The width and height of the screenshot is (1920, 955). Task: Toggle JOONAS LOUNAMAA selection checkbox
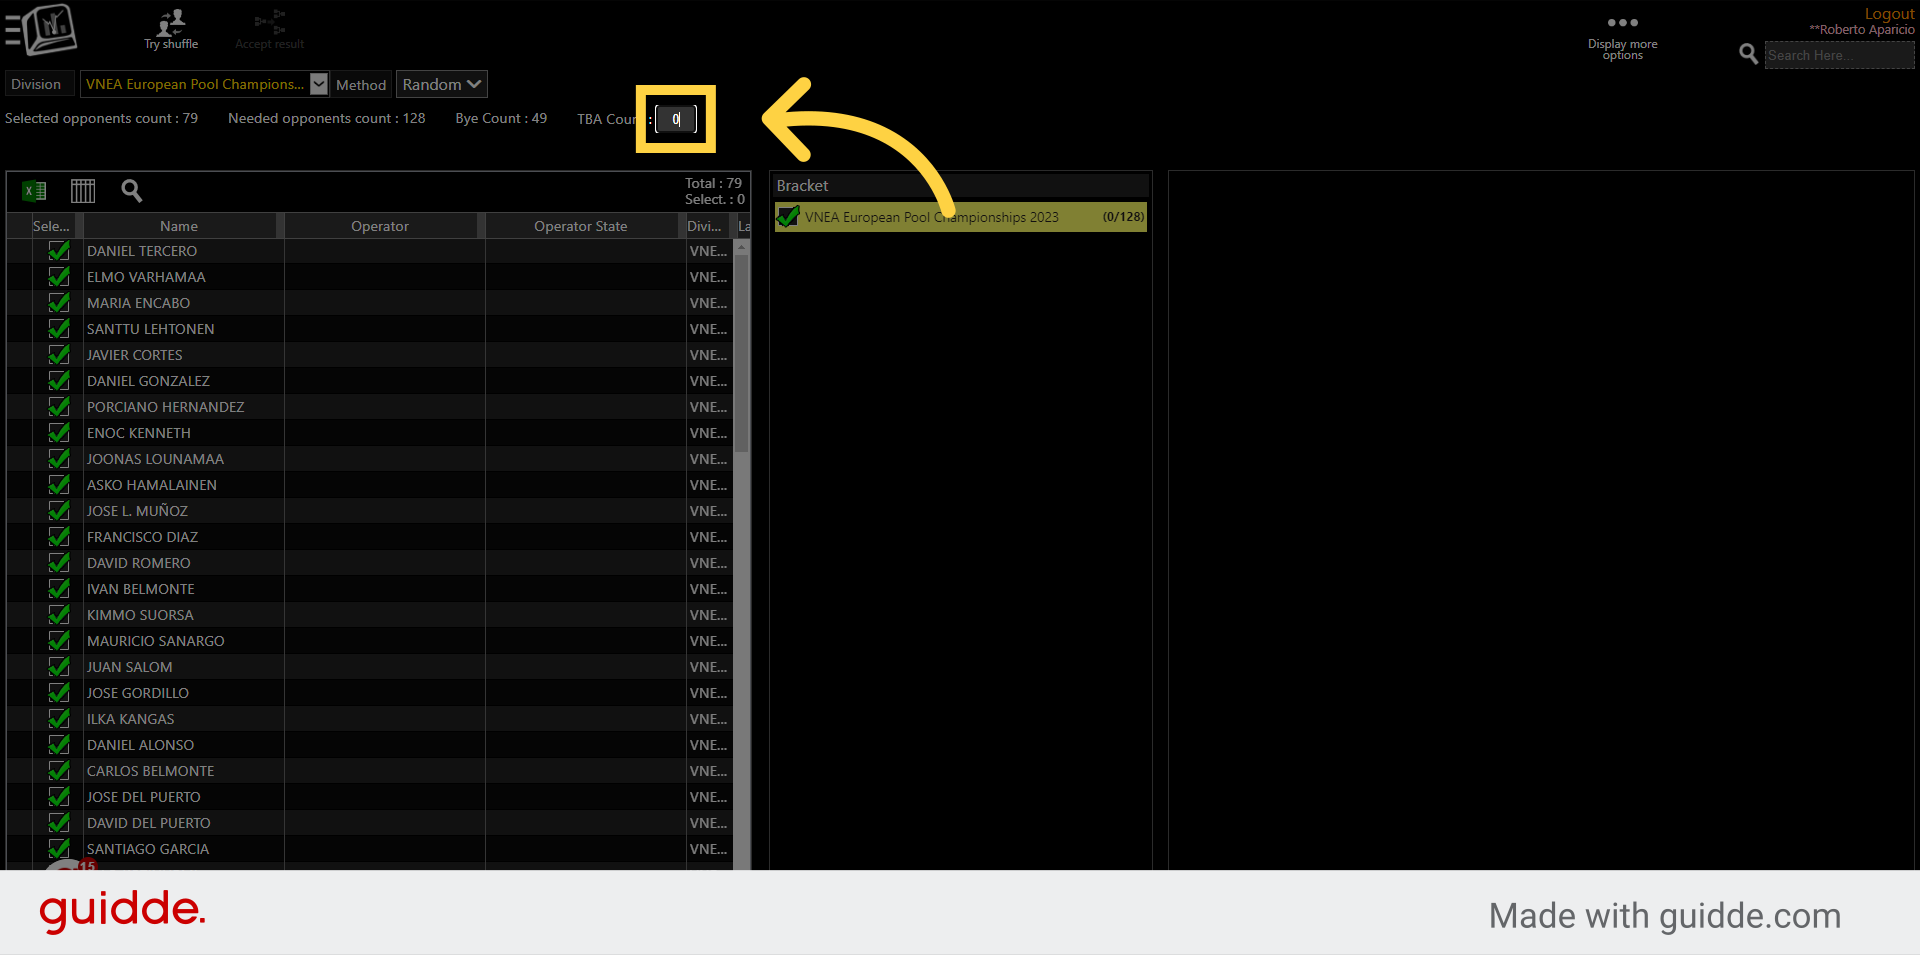pos(59,459)
